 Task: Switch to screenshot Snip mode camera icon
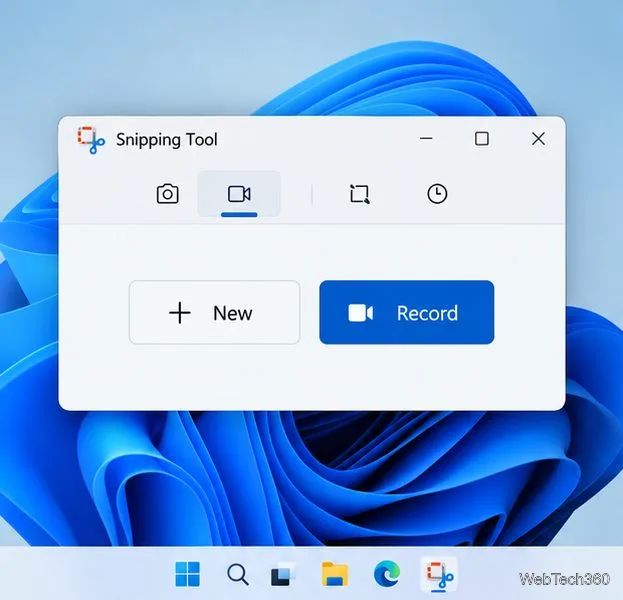167,194
